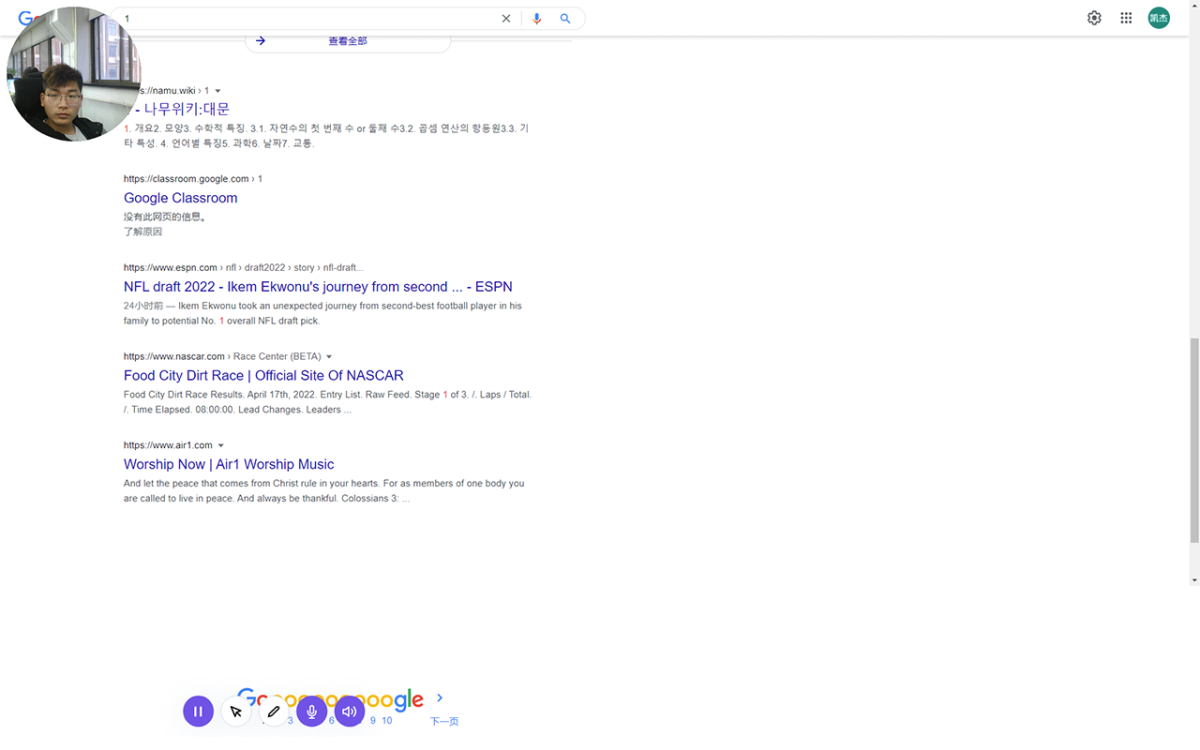Go to results page 10
1200x750 pixels.
click(387, 721)
